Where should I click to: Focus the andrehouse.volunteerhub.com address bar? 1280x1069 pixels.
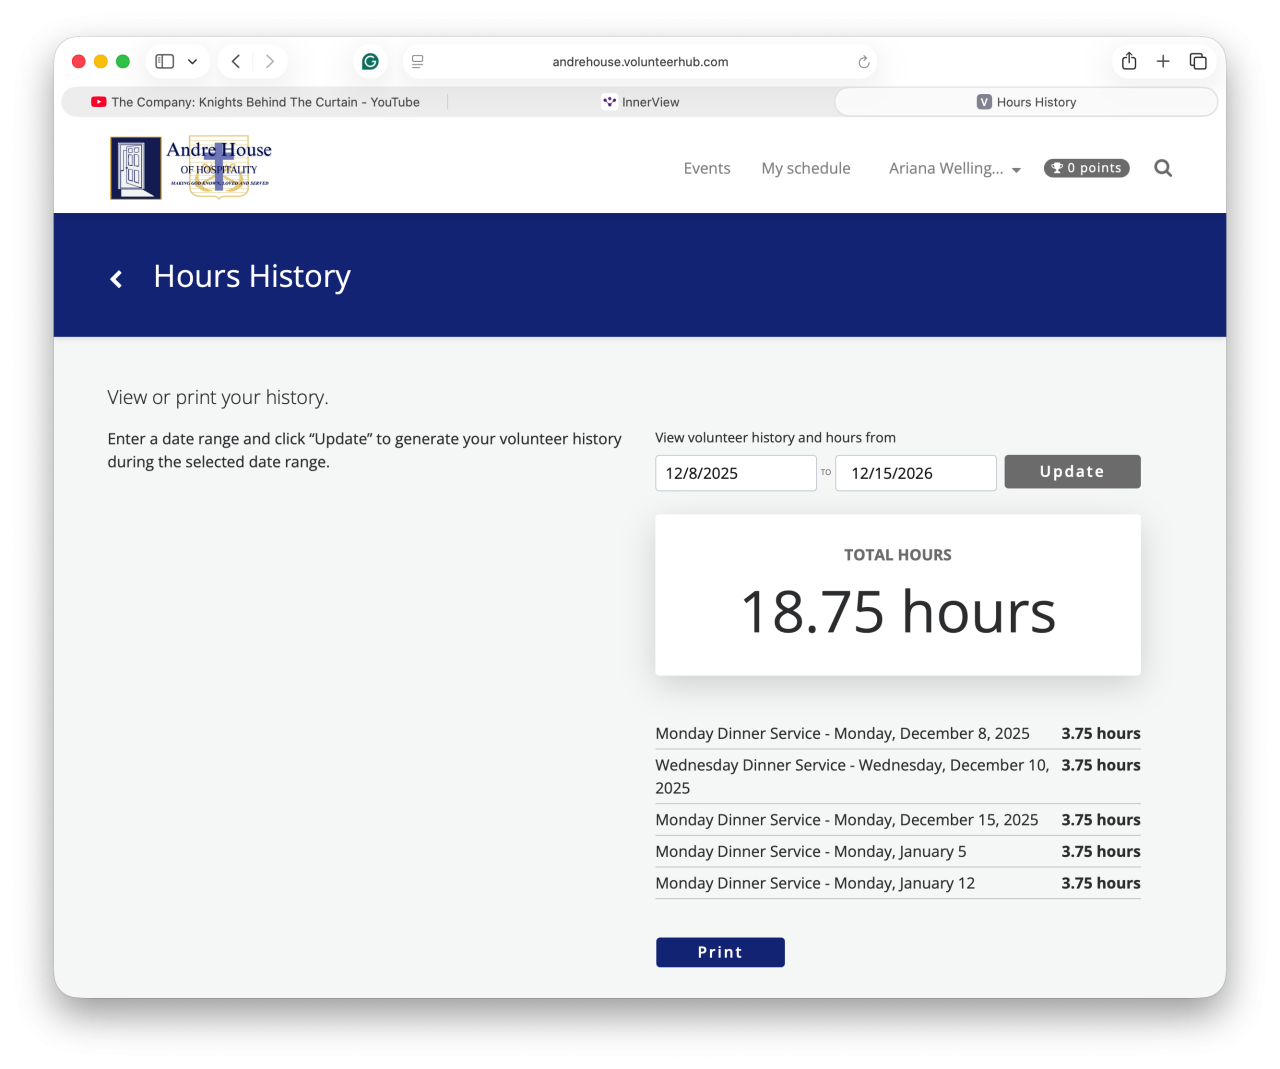click(640, 62)
